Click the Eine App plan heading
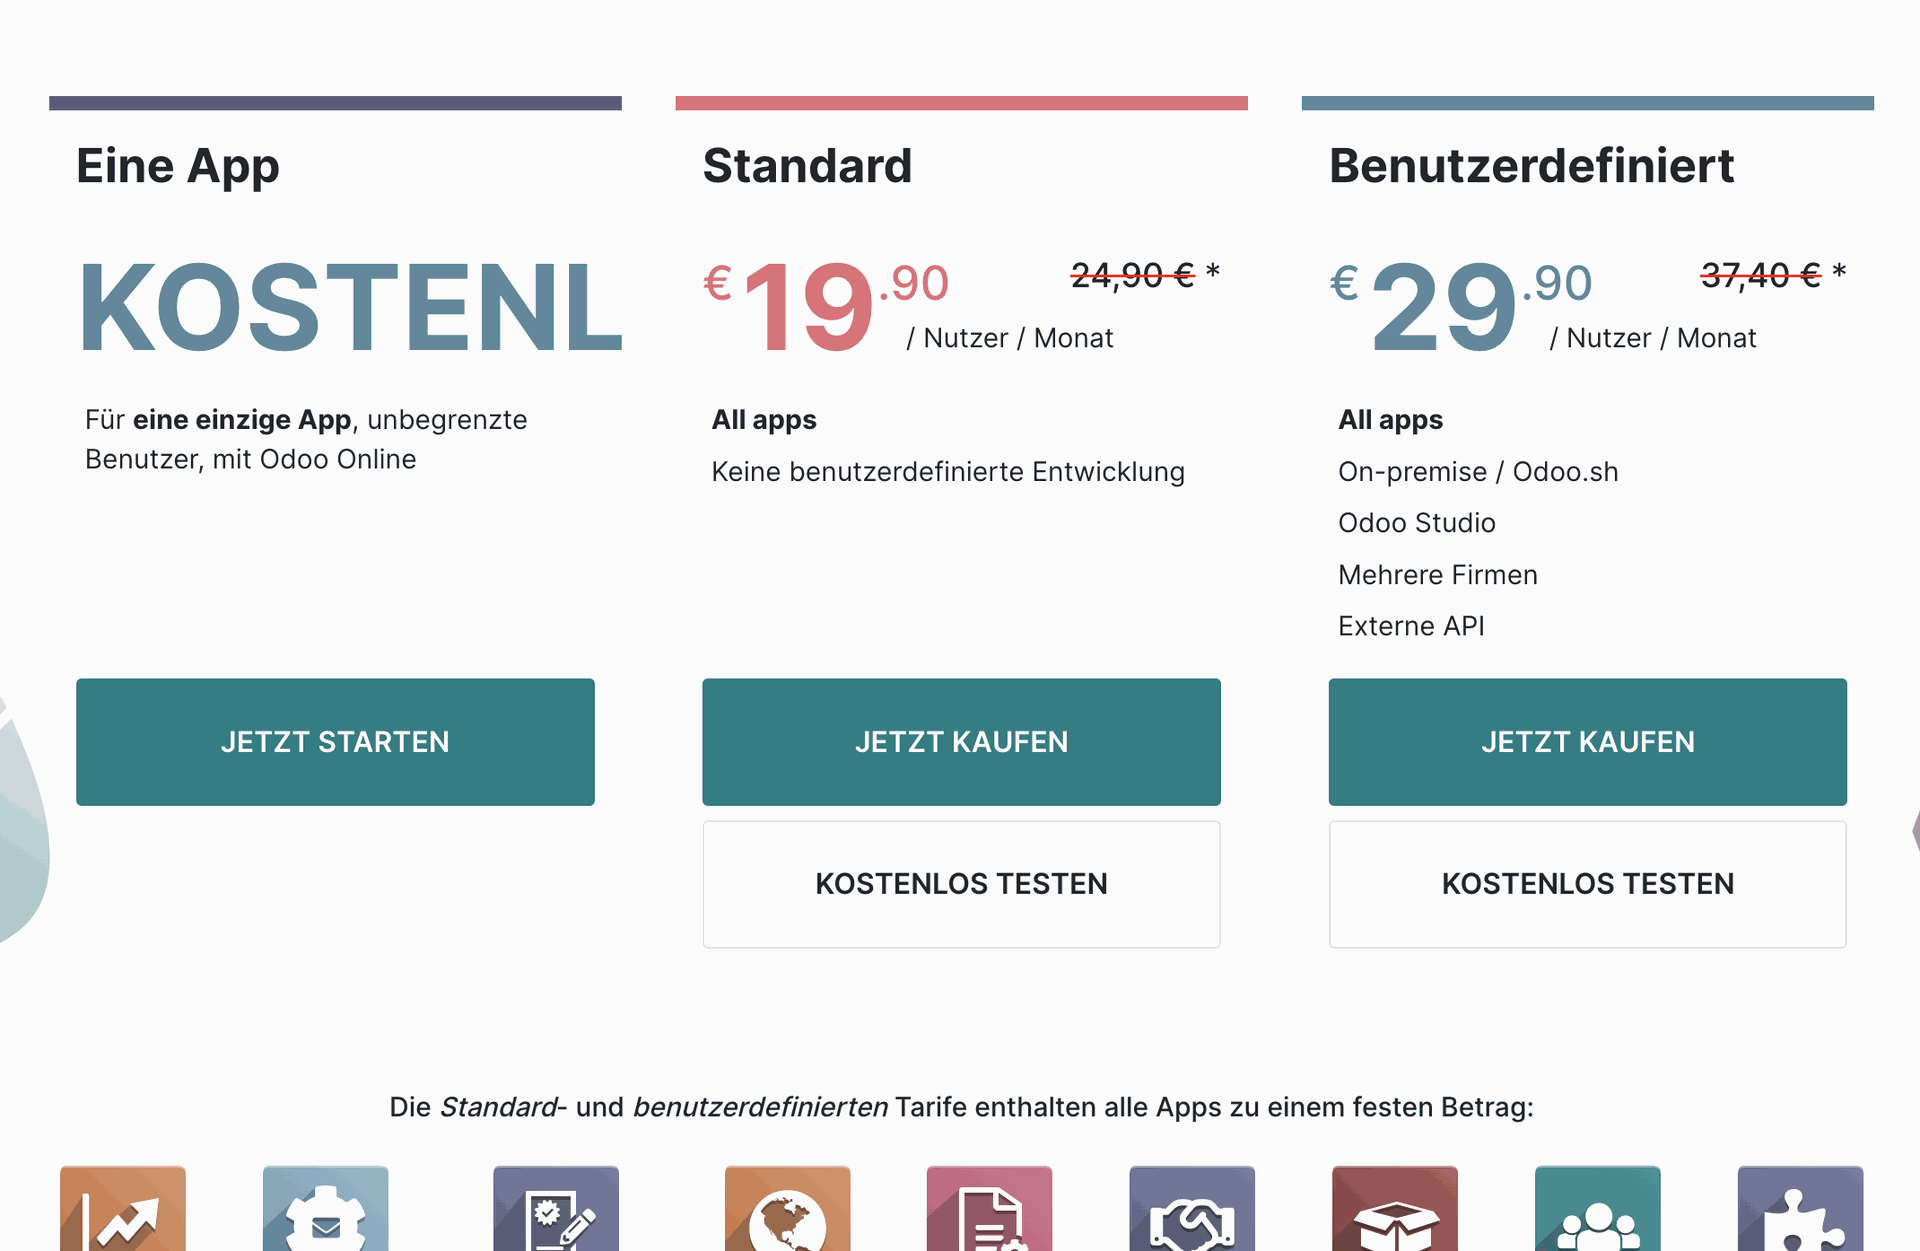This screenshot has width=1920, height=1251. click(x=178, y=166)
